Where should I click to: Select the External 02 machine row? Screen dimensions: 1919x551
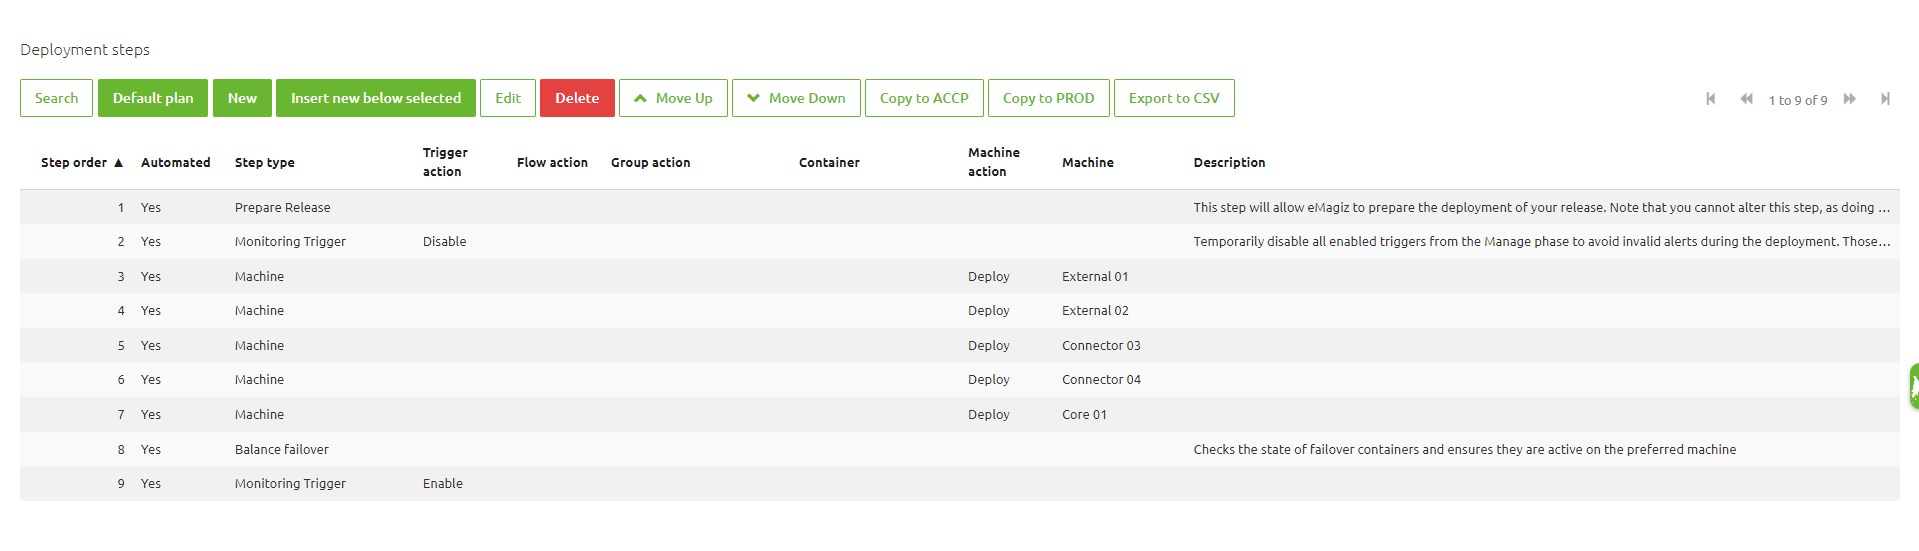click(x=959, y=310)
